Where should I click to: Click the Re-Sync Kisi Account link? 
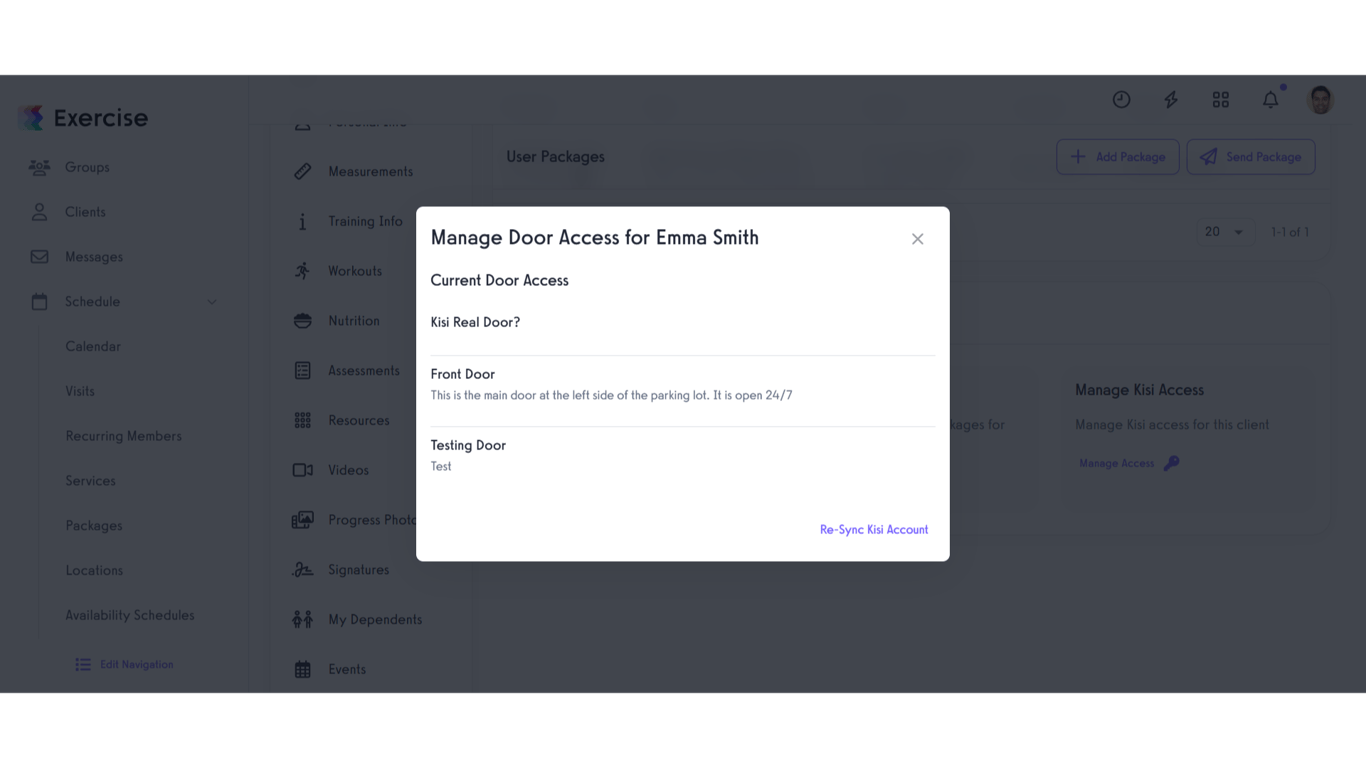[x=873, y=529]
